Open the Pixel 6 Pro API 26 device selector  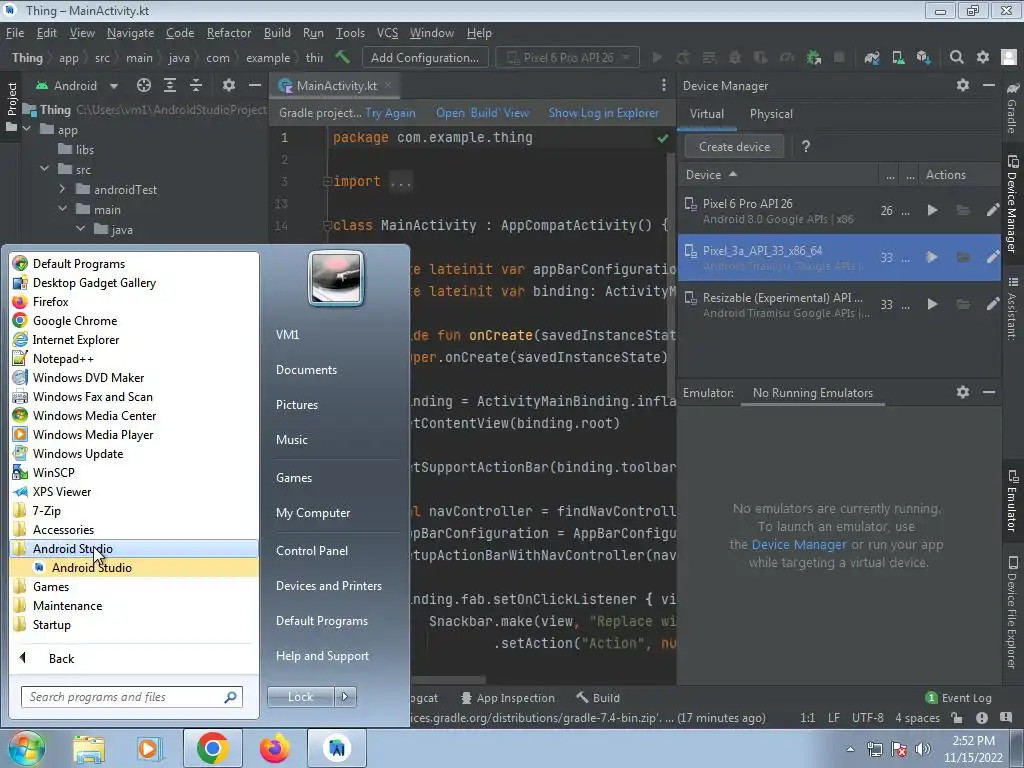coord(568,57)
